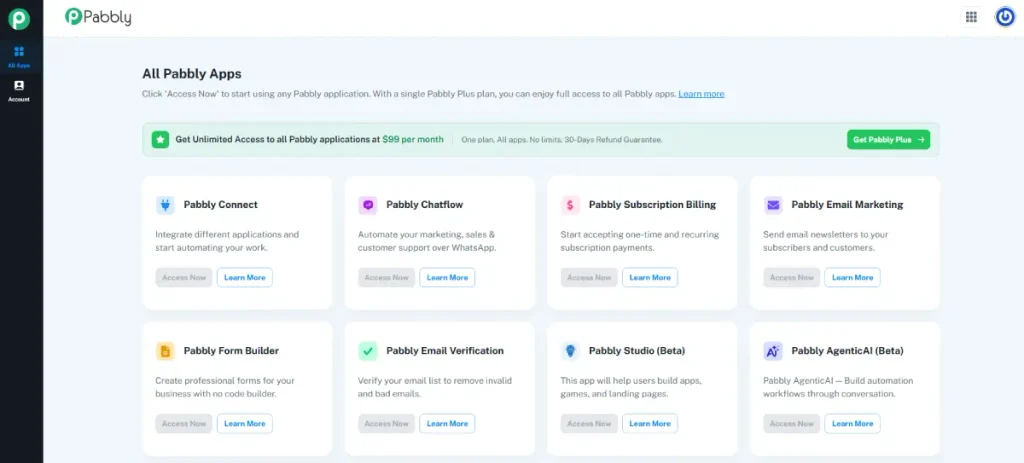Click the green star icon in the banner

tap(161, 139)
